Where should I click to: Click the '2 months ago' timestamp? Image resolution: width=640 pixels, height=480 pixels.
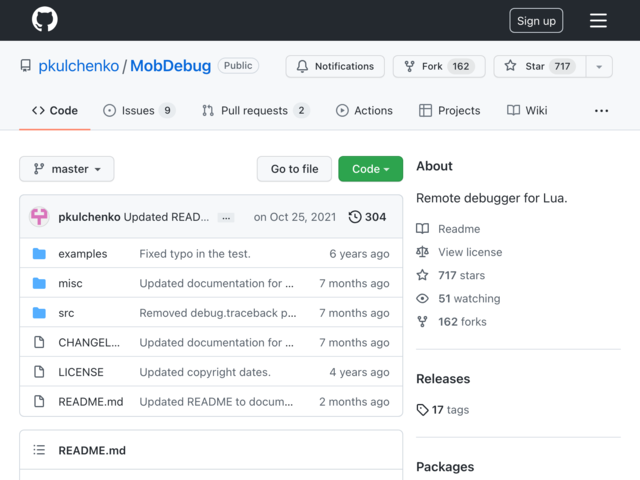point(354,402)
